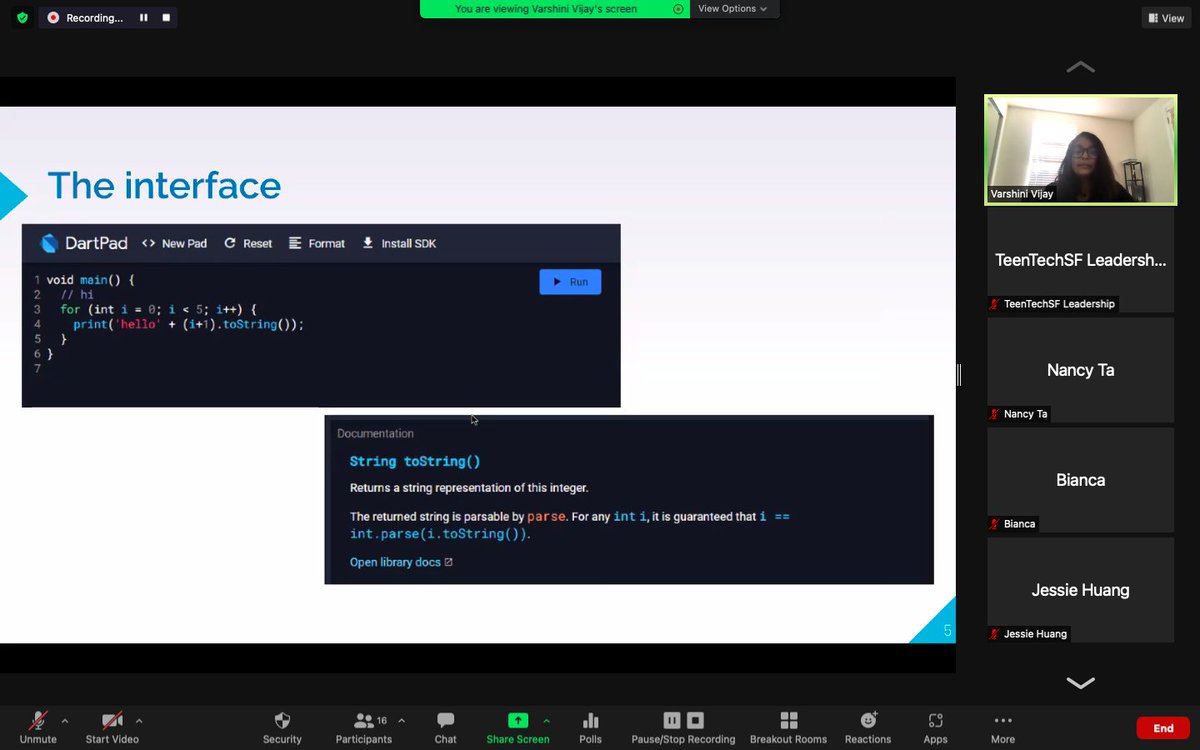Click the red End meeting button
Image resolution: width=1200 pixels, height=750 pixels.
click(x=1163, y=728)
